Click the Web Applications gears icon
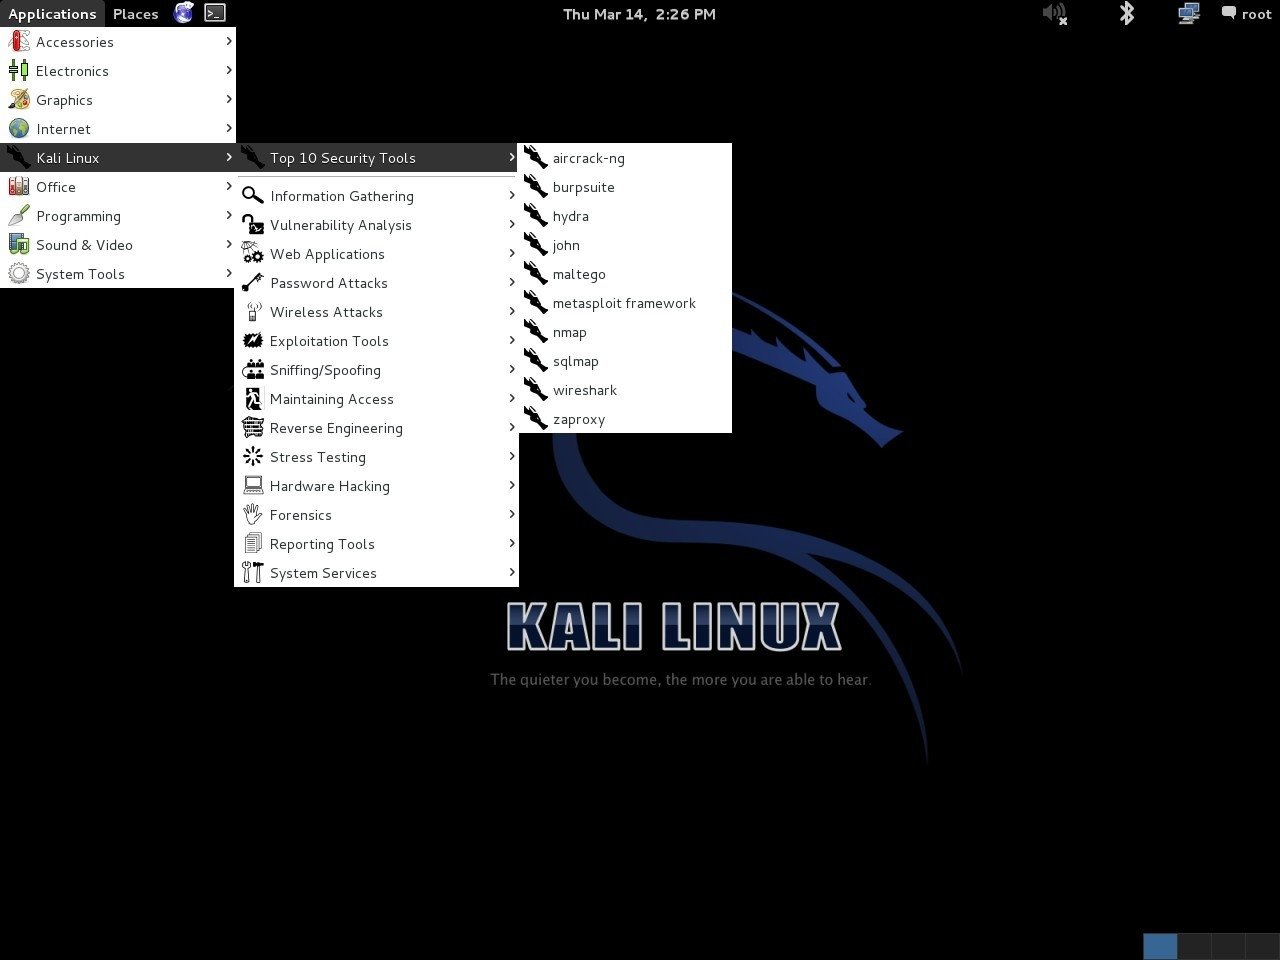Screen dimensions: 1280x960 (253, 254)
